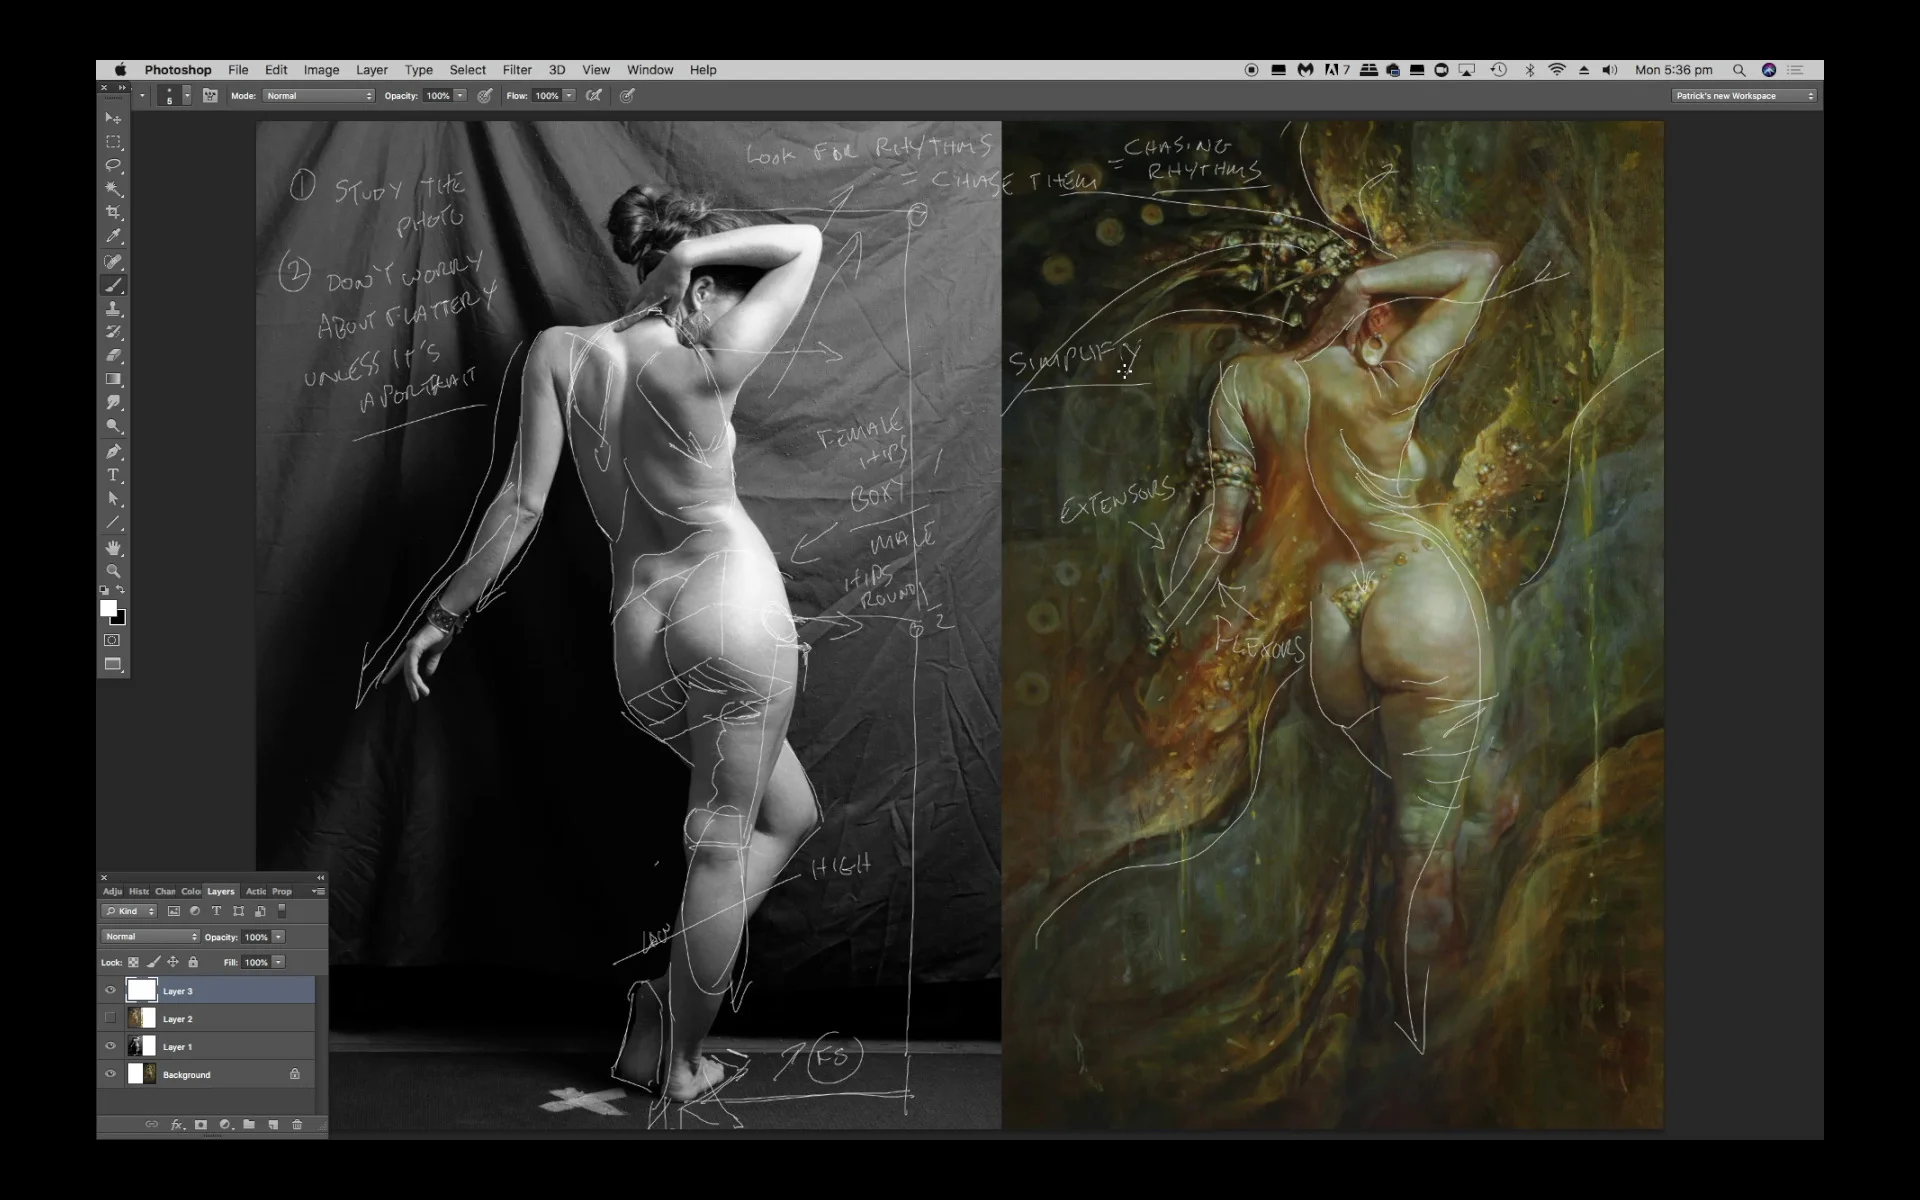Open Patrick's new Workspace dropdown
The image size is (1920, 1200).
[1744, 96]
